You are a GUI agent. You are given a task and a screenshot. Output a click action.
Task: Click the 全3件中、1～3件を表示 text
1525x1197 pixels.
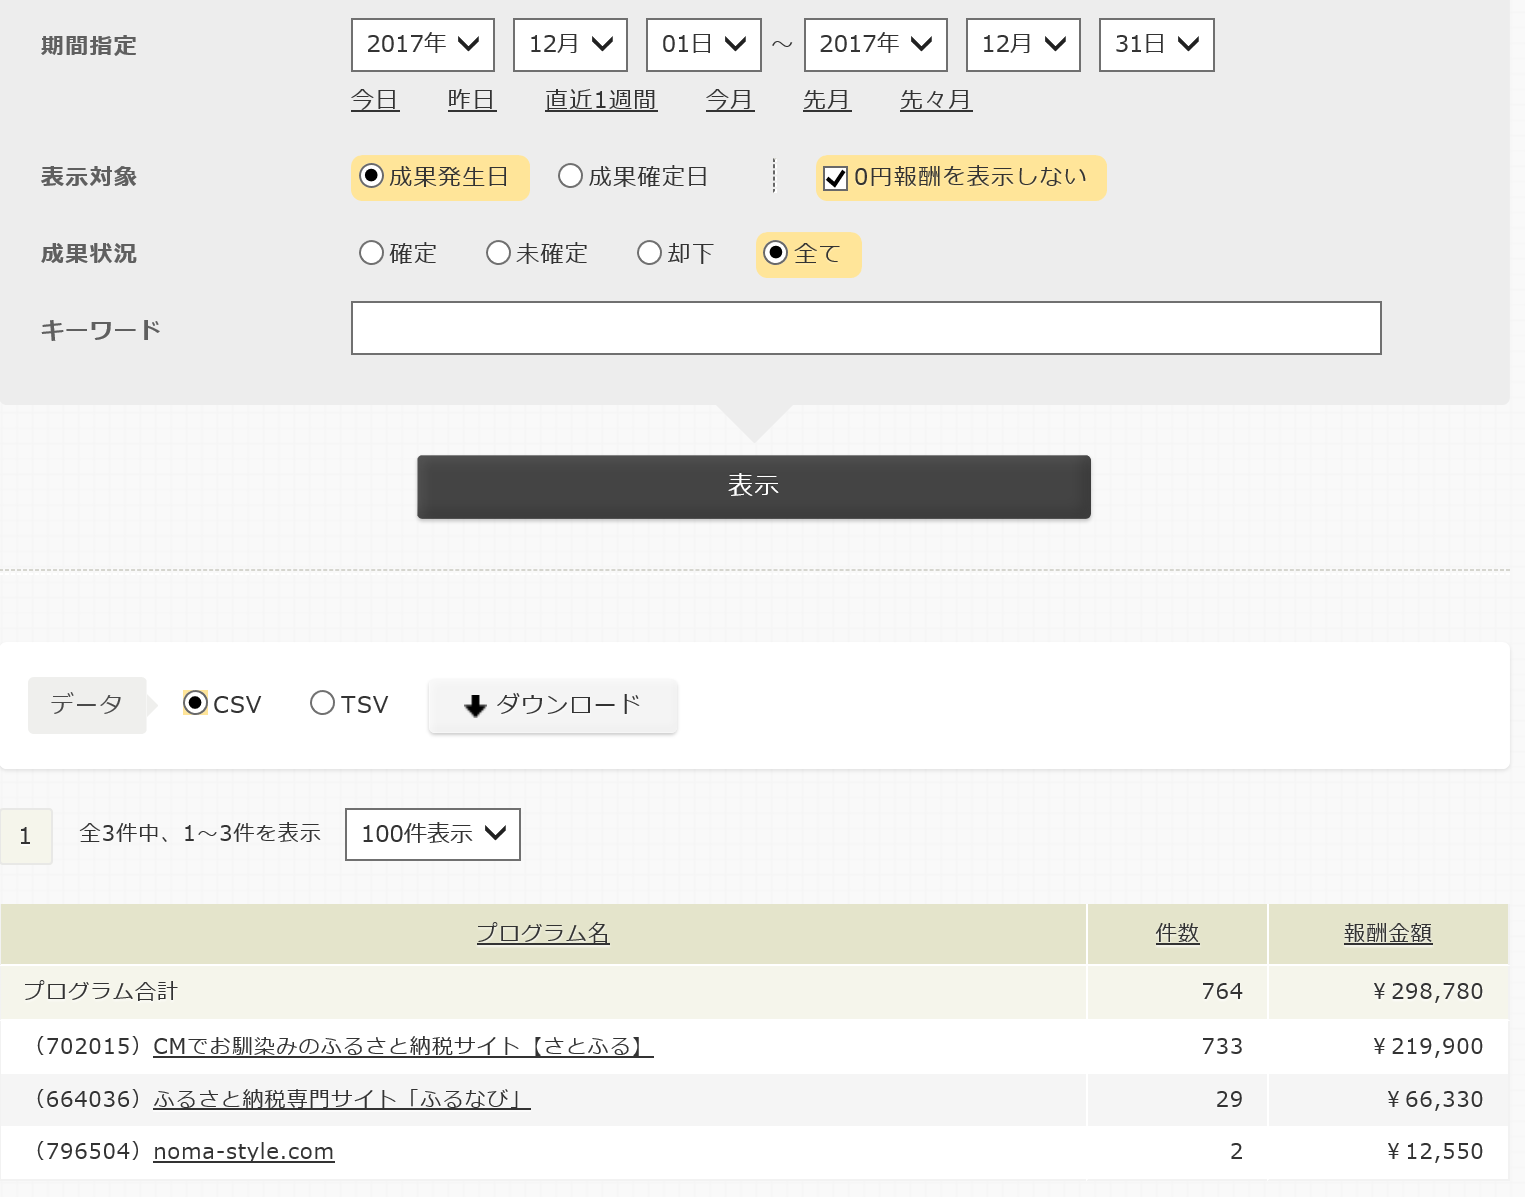(x=200, y=833)
